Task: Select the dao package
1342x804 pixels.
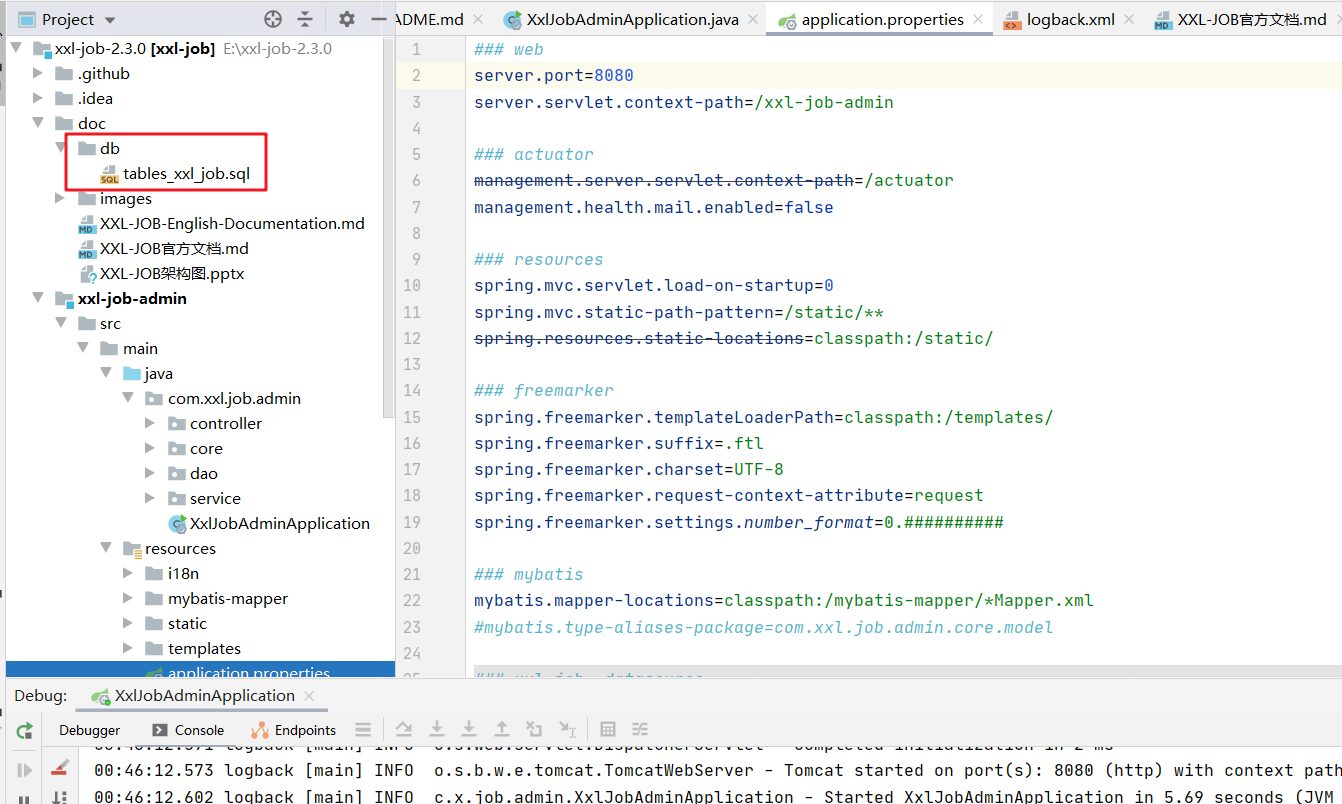Action: coord(204,473)
